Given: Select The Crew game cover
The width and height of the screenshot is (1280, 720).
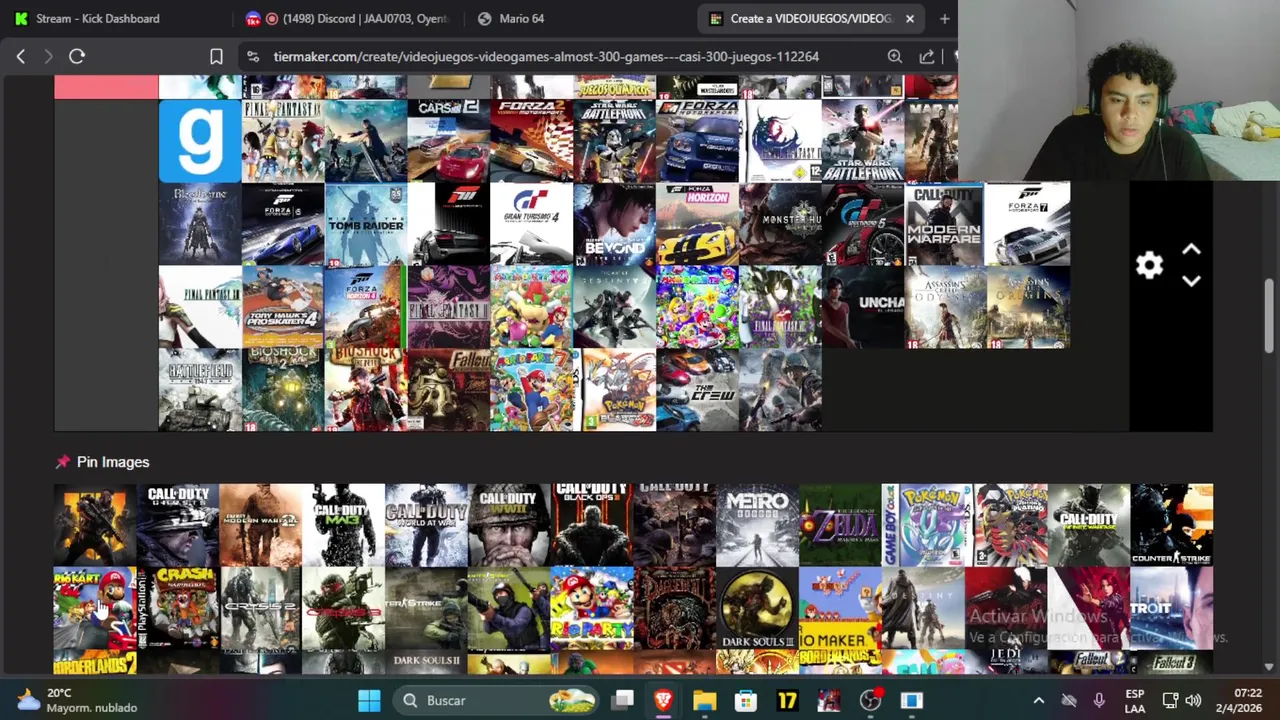Looking at the screenshot, I should [x=697, y=390].
